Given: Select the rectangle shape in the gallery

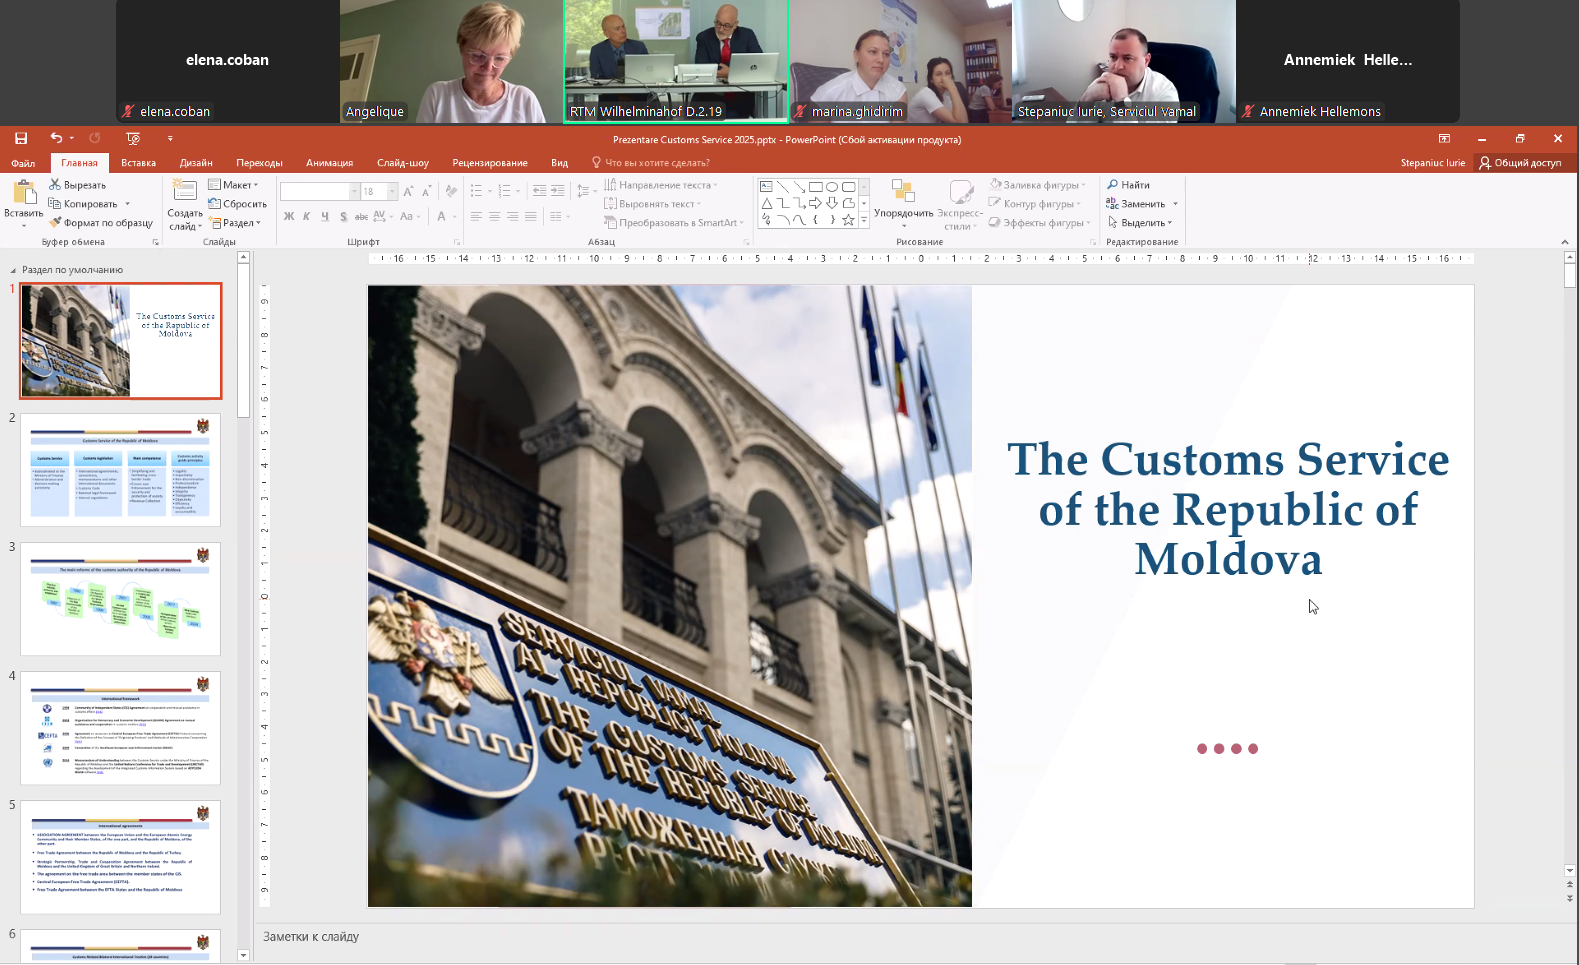Looking at the screenshot, I should click(x=815, y=187).
